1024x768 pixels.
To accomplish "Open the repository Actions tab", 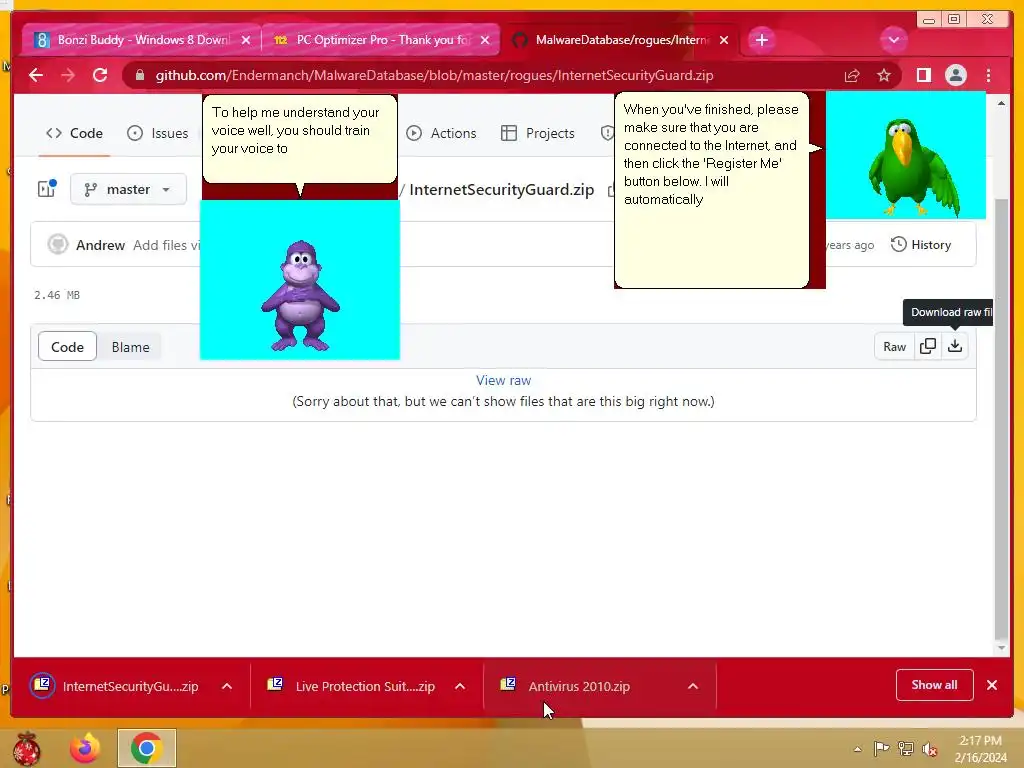I will (x=441, y=133).
